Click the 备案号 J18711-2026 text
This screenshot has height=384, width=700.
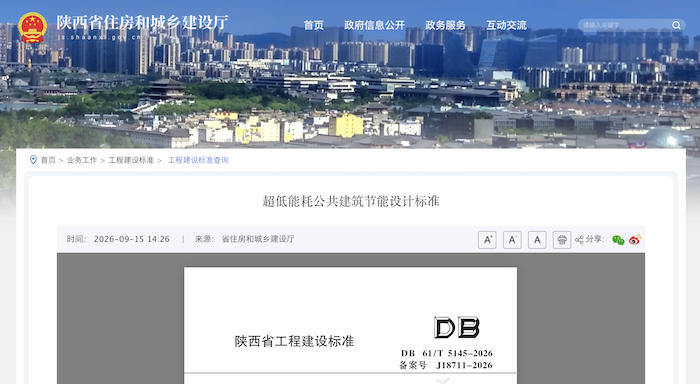pos(446,365)
